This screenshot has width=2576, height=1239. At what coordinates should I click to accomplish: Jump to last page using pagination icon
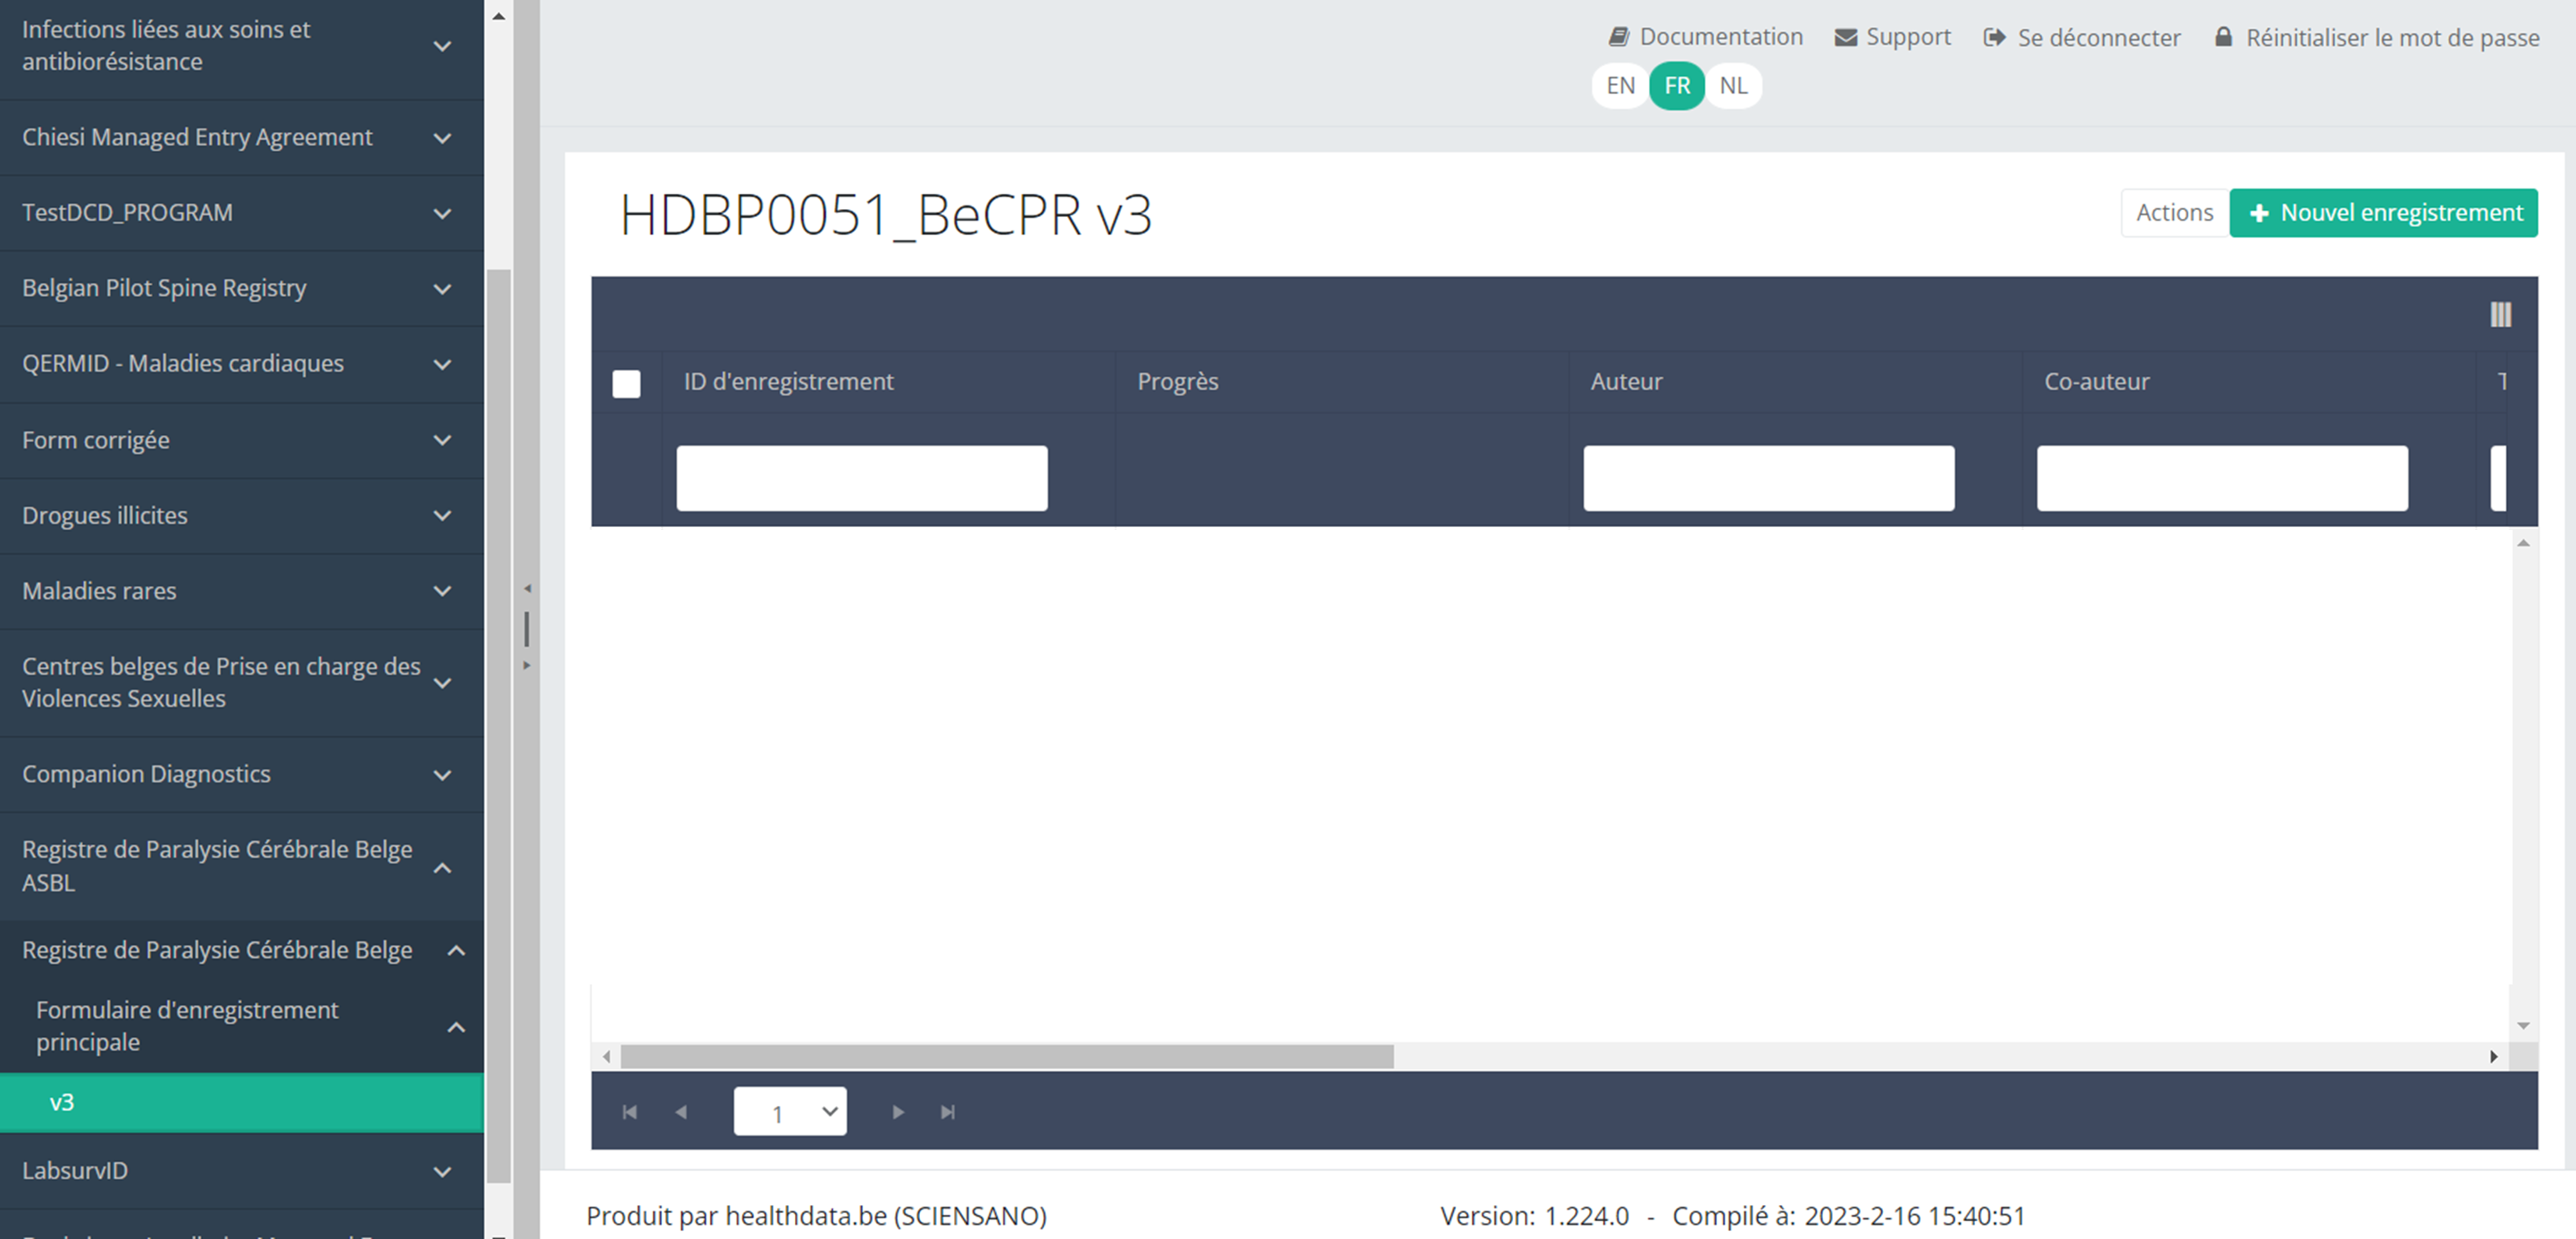click(948, 1112)
